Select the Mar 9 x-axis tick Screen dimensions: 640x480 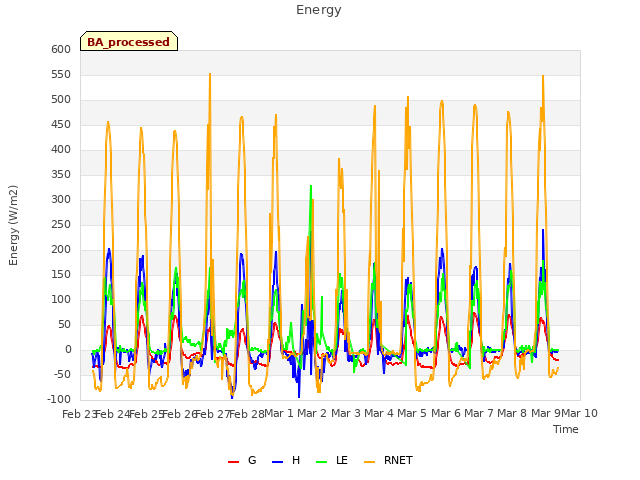(546, 413)
